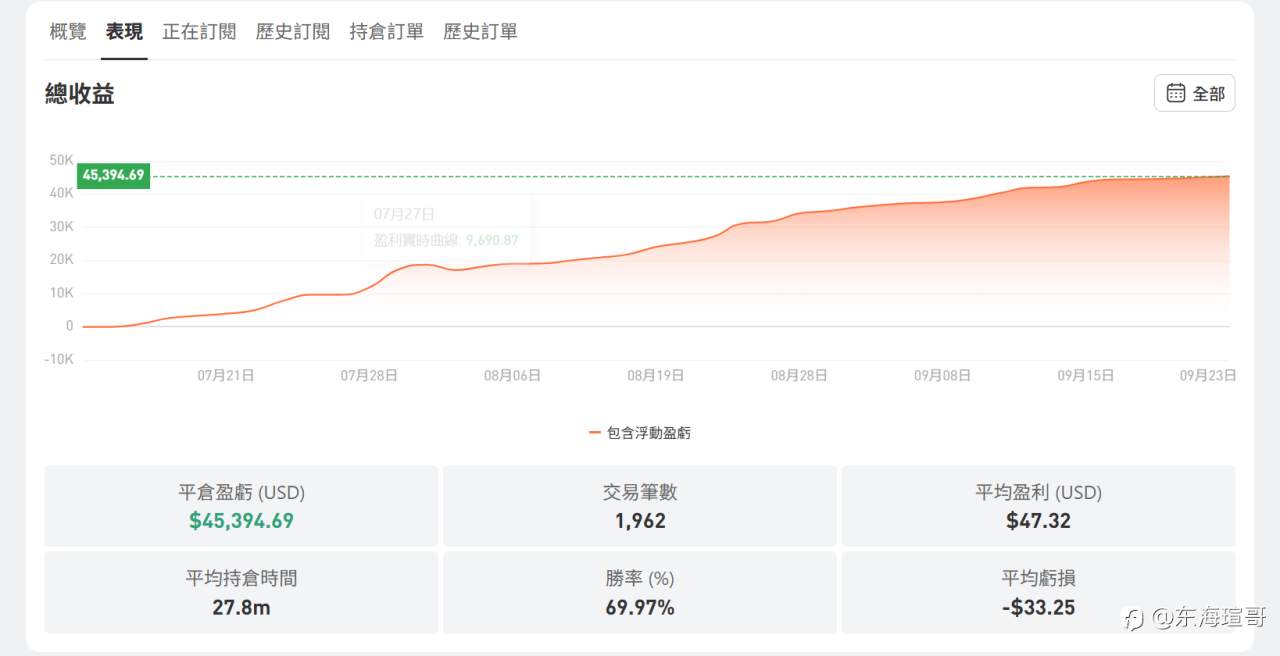Go to the 歷史訂閱 tab
This screenshot has height=656, width=1280.
coord(293,32)
